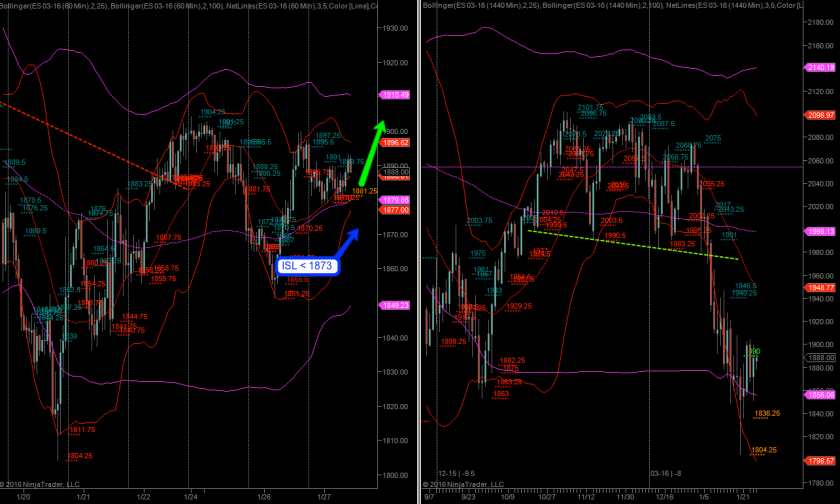Click the 12/16 date label

click(x=665, y=497)
